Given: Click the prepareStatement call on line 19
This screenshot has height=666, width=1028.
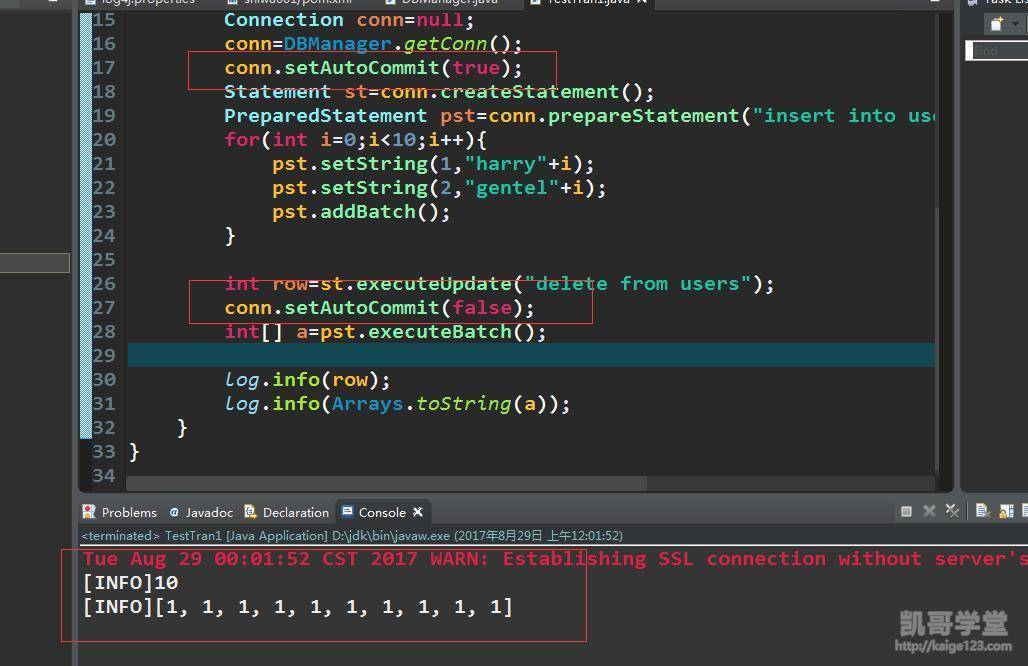Looking at the screenshot, I should (643, 116).
